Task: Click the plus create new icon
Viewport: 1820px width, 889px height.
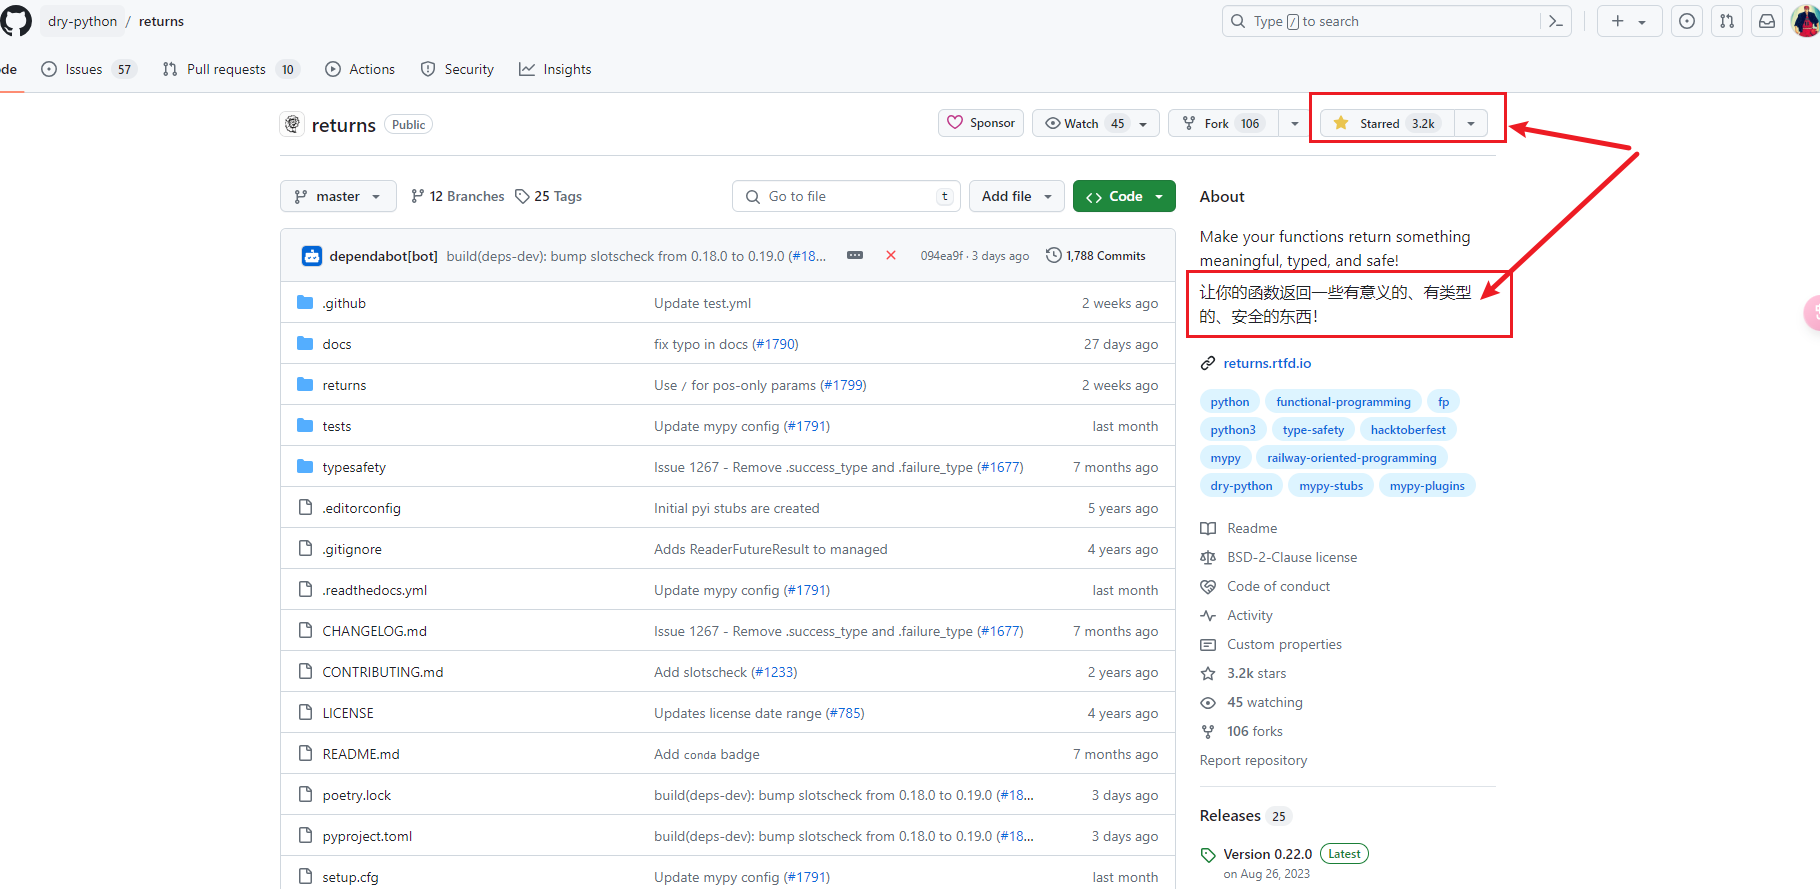Action: (x=1617, y=21)
